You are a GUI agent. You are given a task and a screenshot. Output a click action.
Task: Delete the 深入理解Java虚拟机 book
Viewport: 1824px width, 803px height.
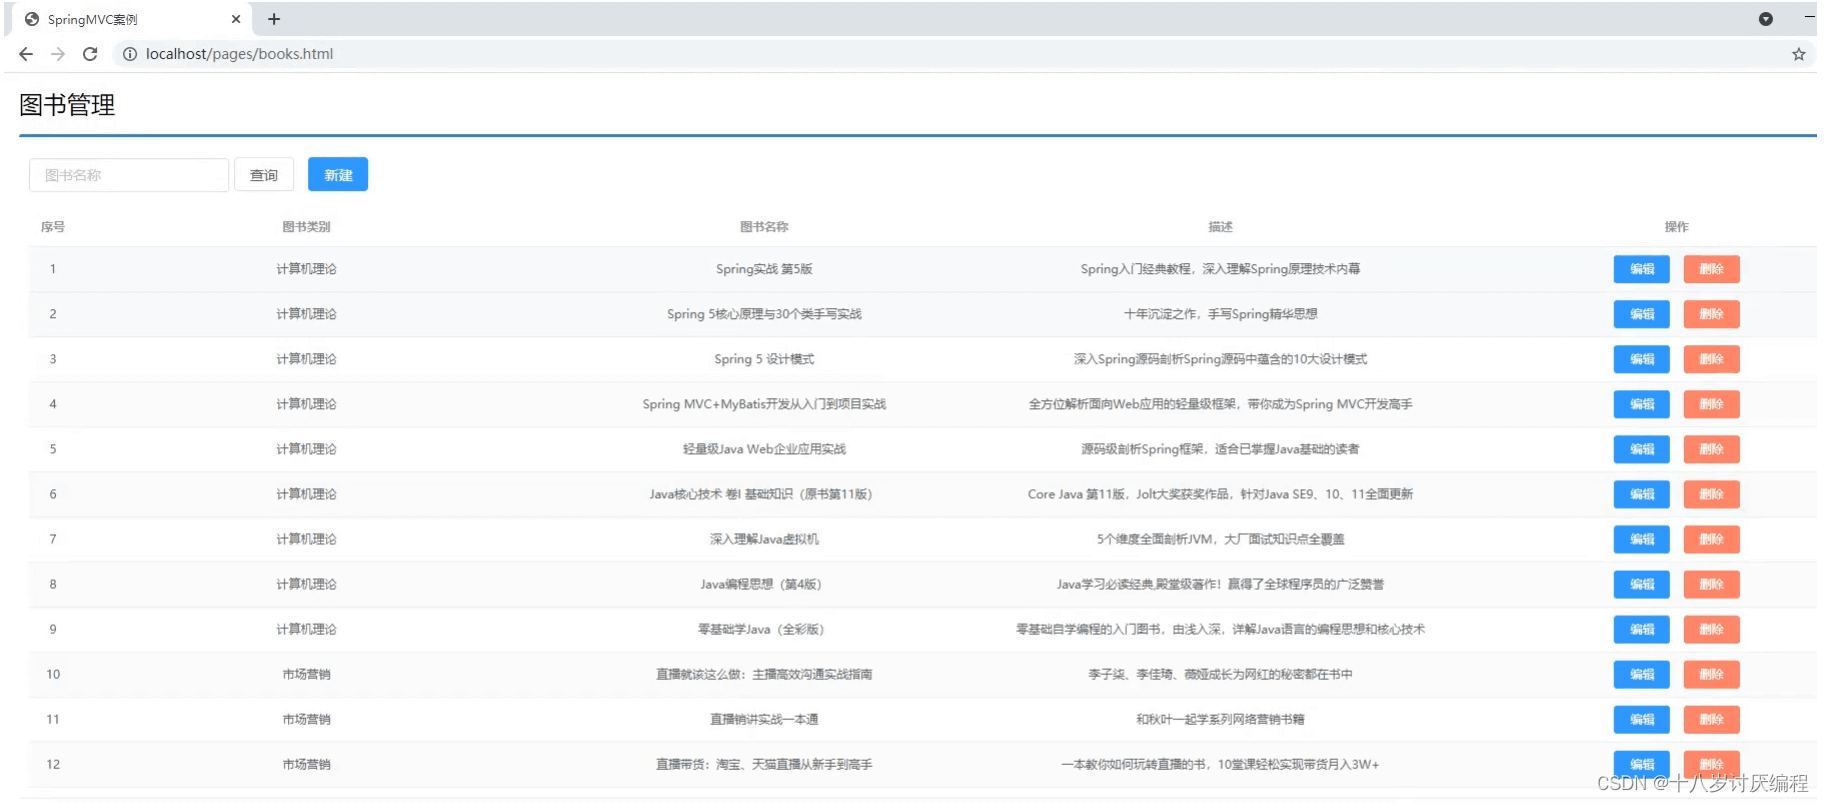pos(1711,539)
